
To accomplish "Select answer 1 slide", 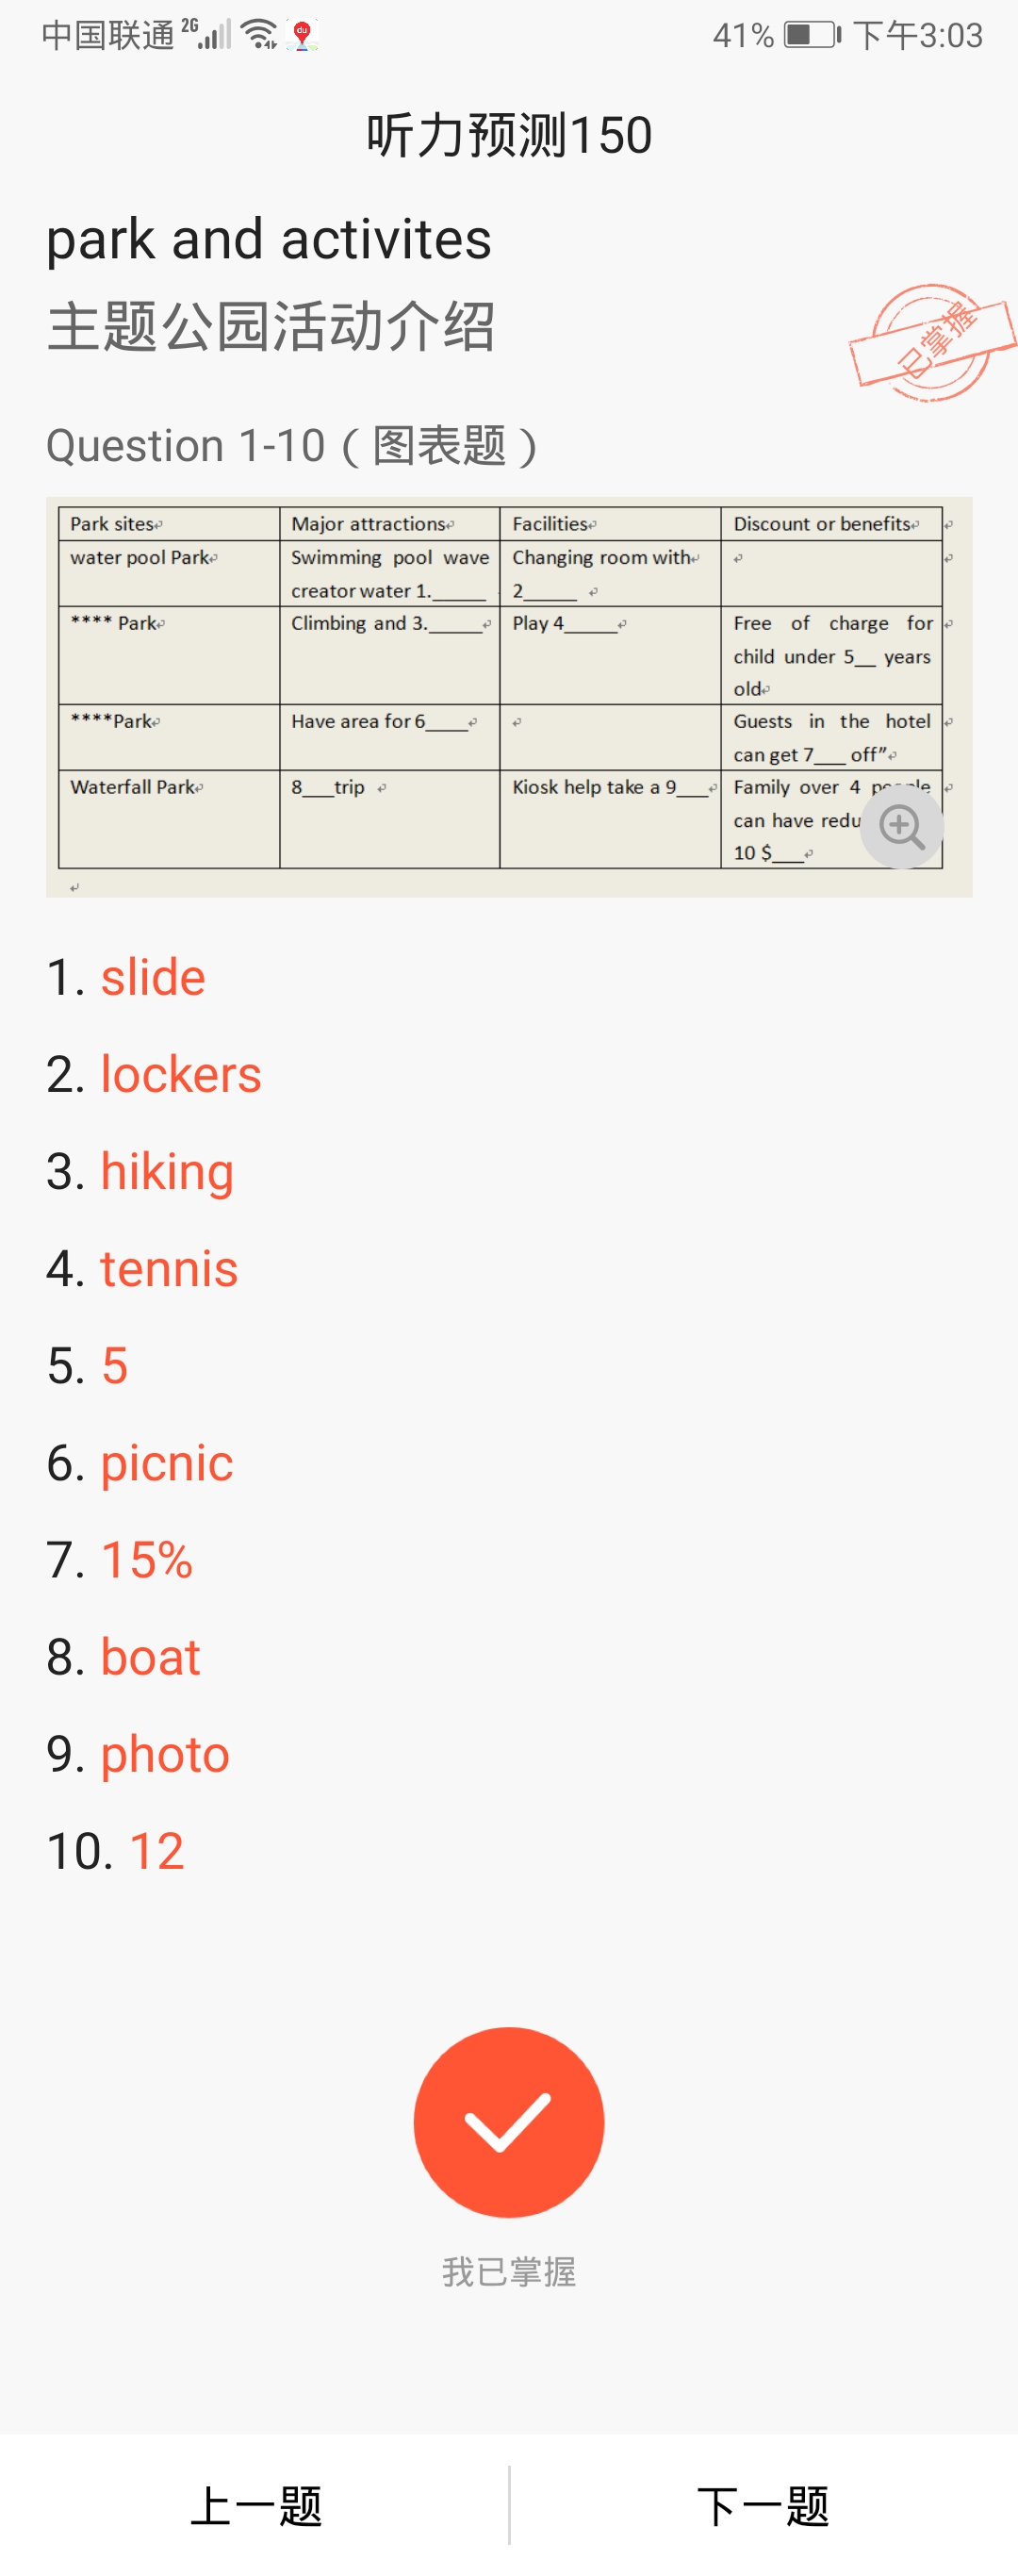I will pos(126,977).
